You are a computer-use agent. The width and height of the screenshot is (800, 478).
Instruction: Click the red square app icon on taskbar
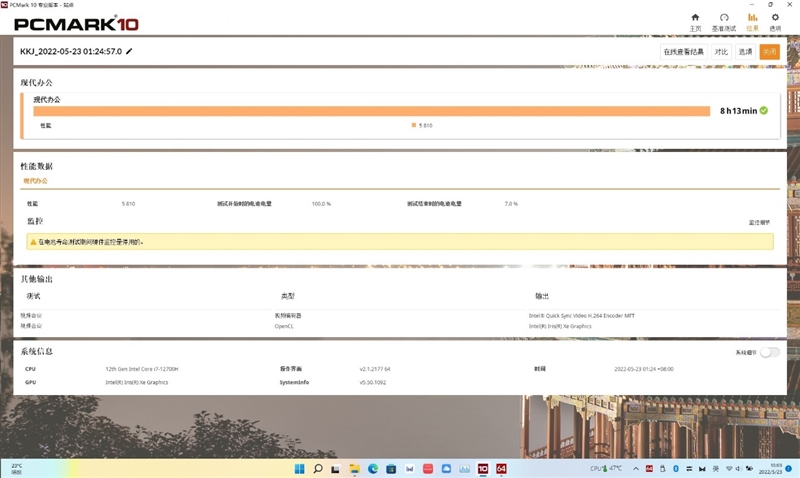tap(428, 469)
